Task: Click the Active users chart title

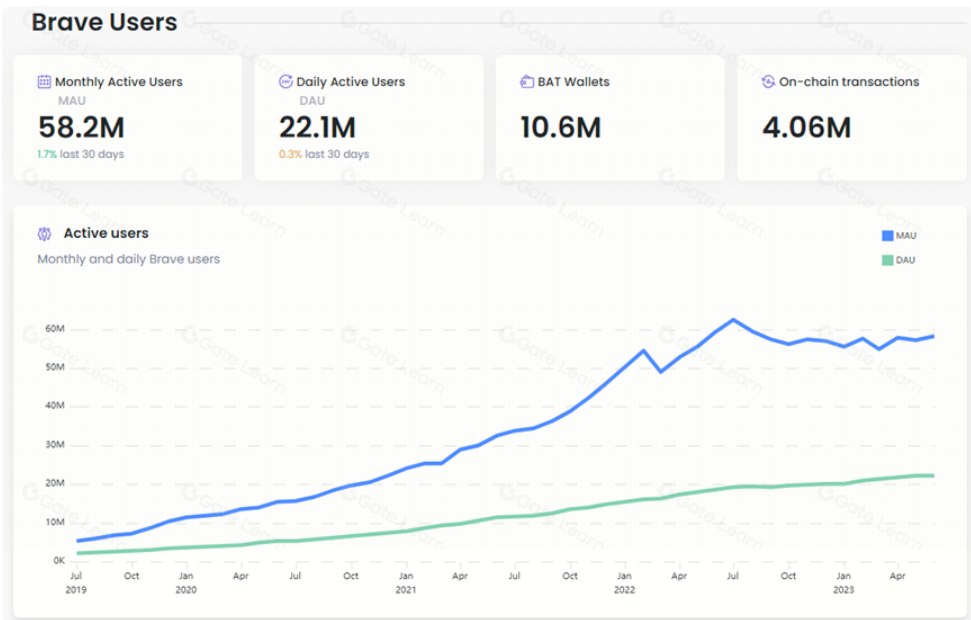Action: [x=106, y=233]
